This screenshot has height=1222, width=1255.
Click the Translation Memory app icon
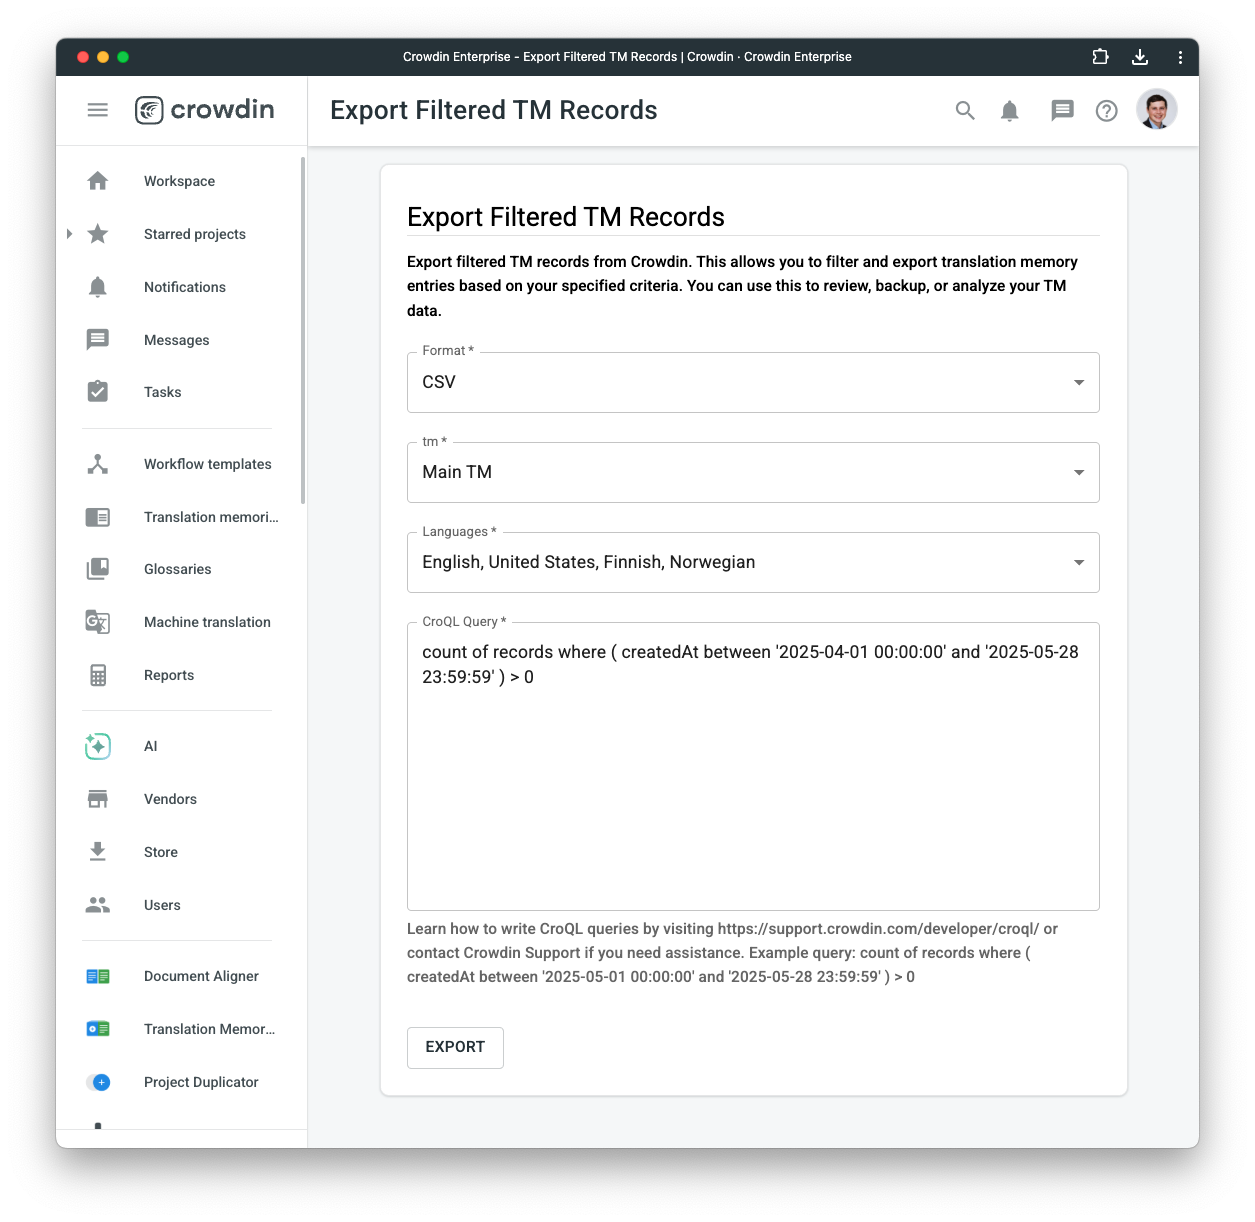point(98,1029)
